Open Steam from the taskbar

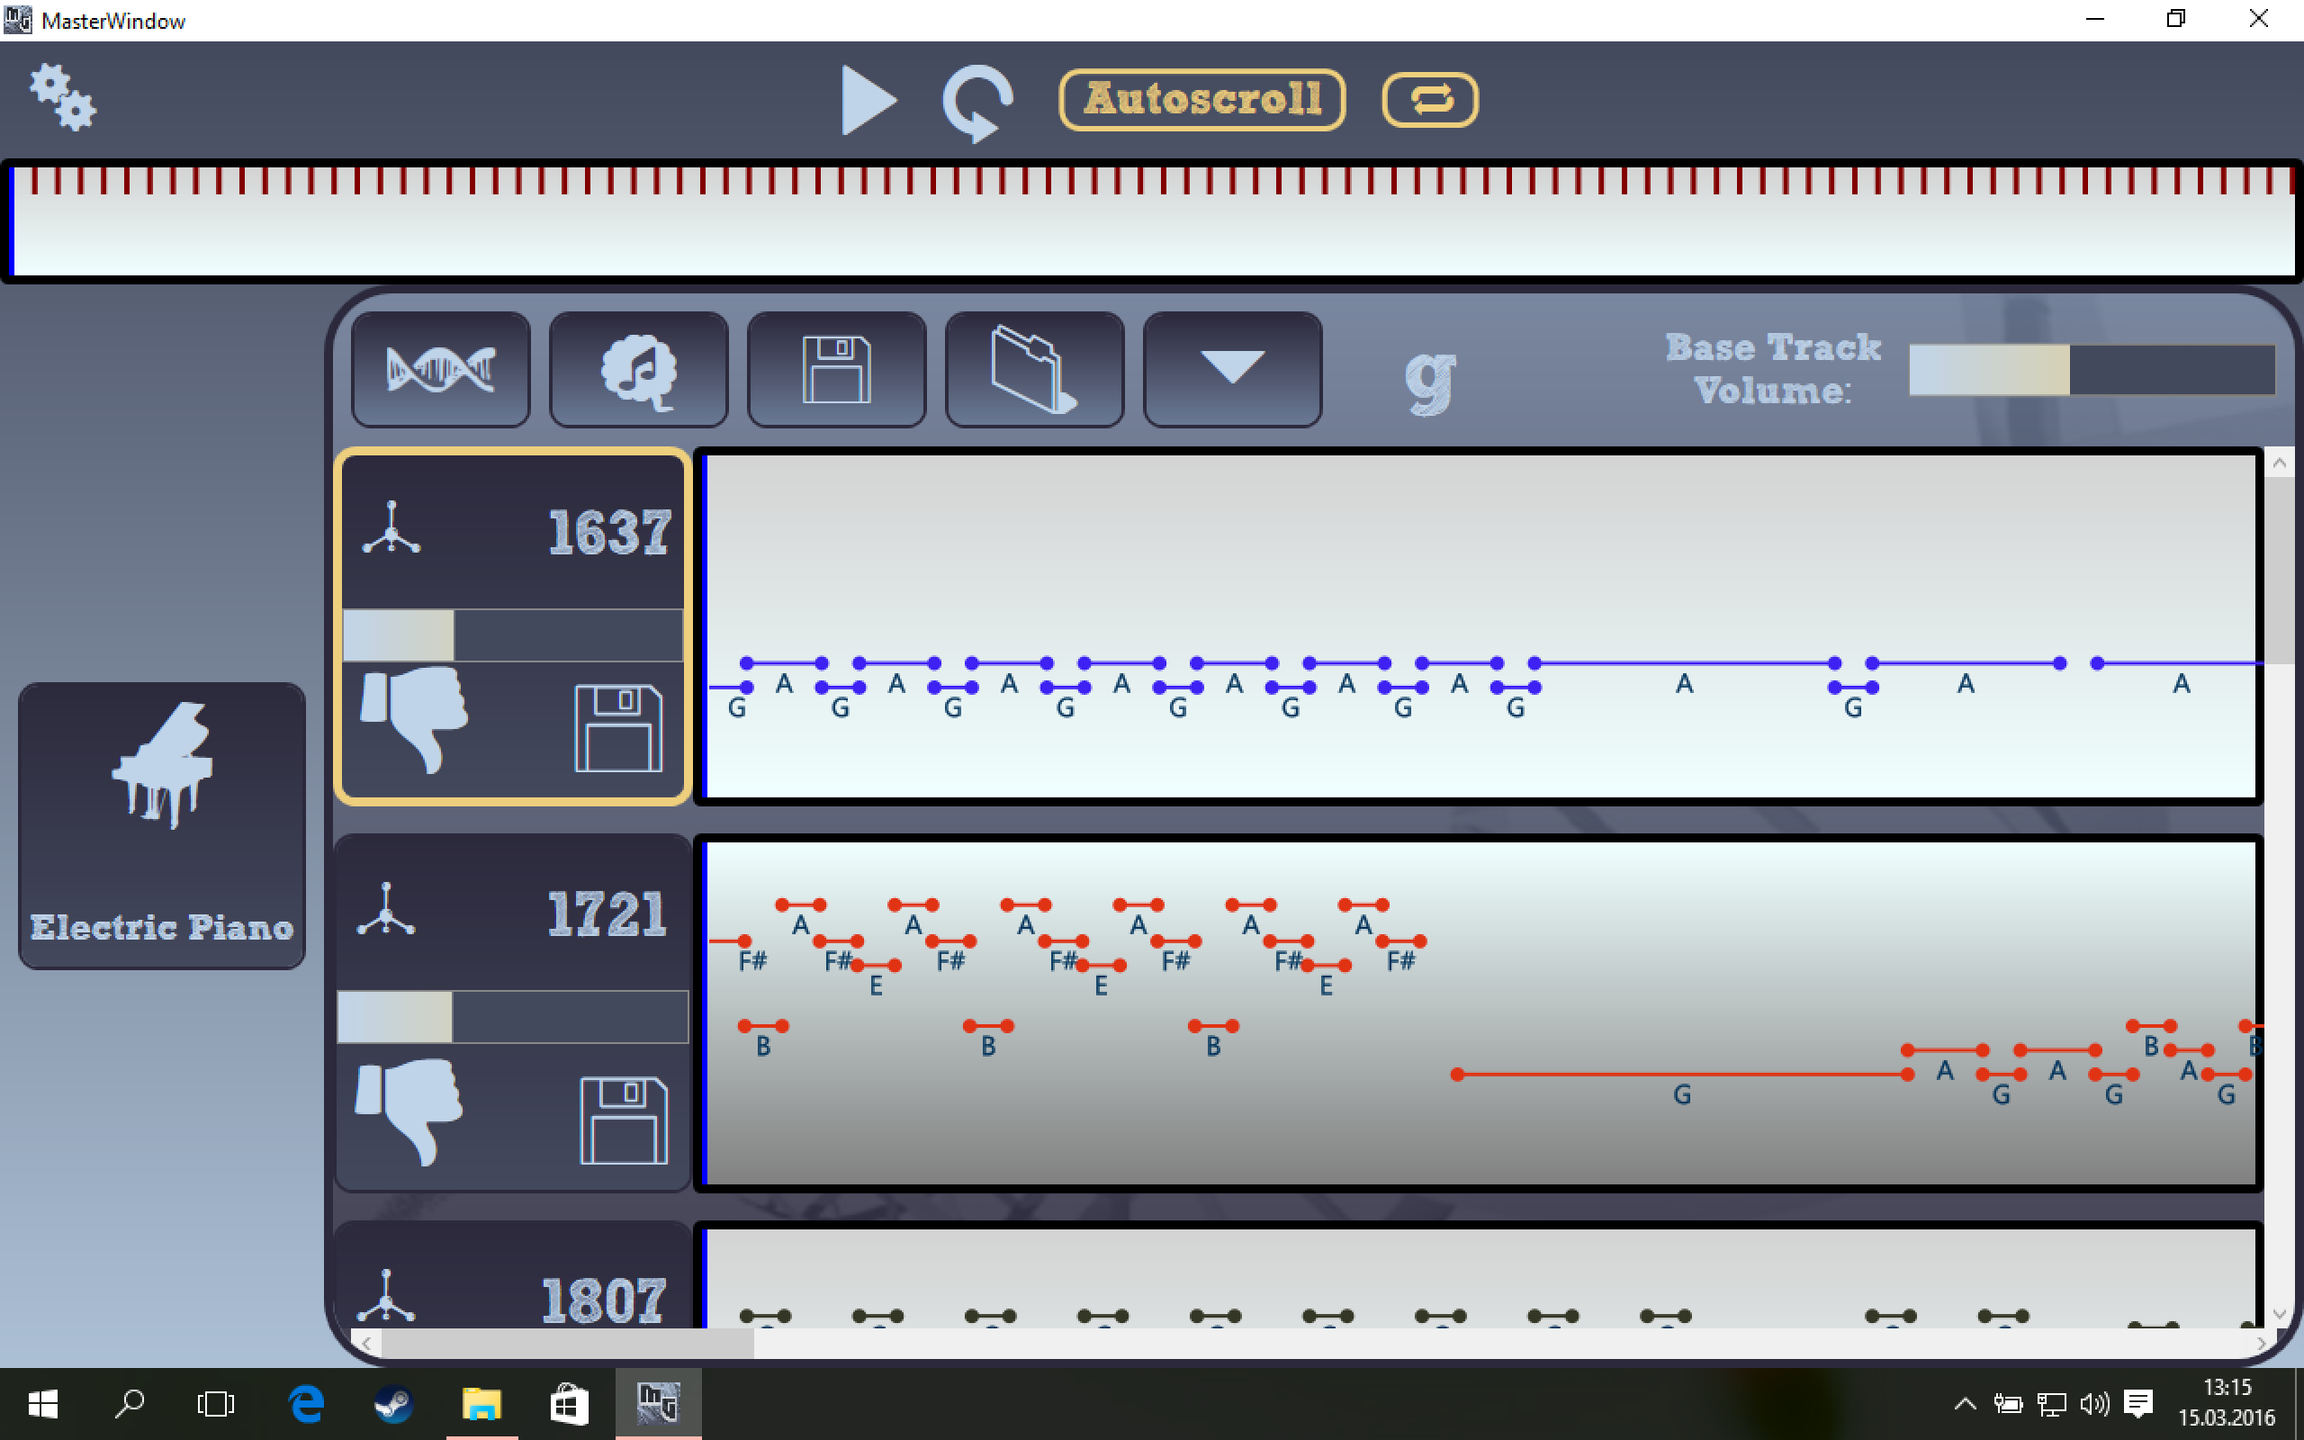point(393,1405)
